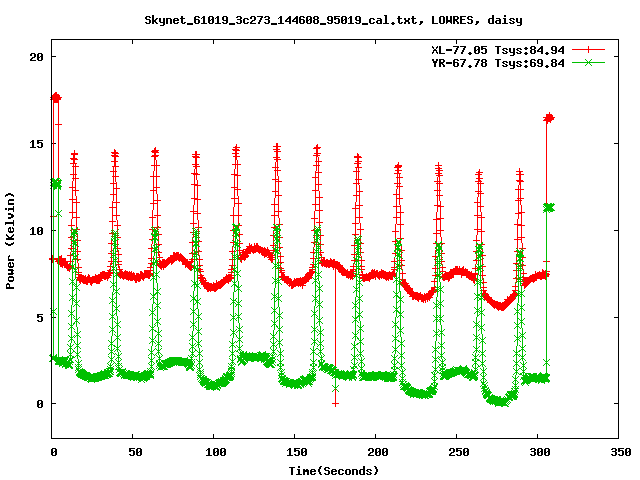
Task: Click the y-axis tick label 10
Action: (35, 230)
